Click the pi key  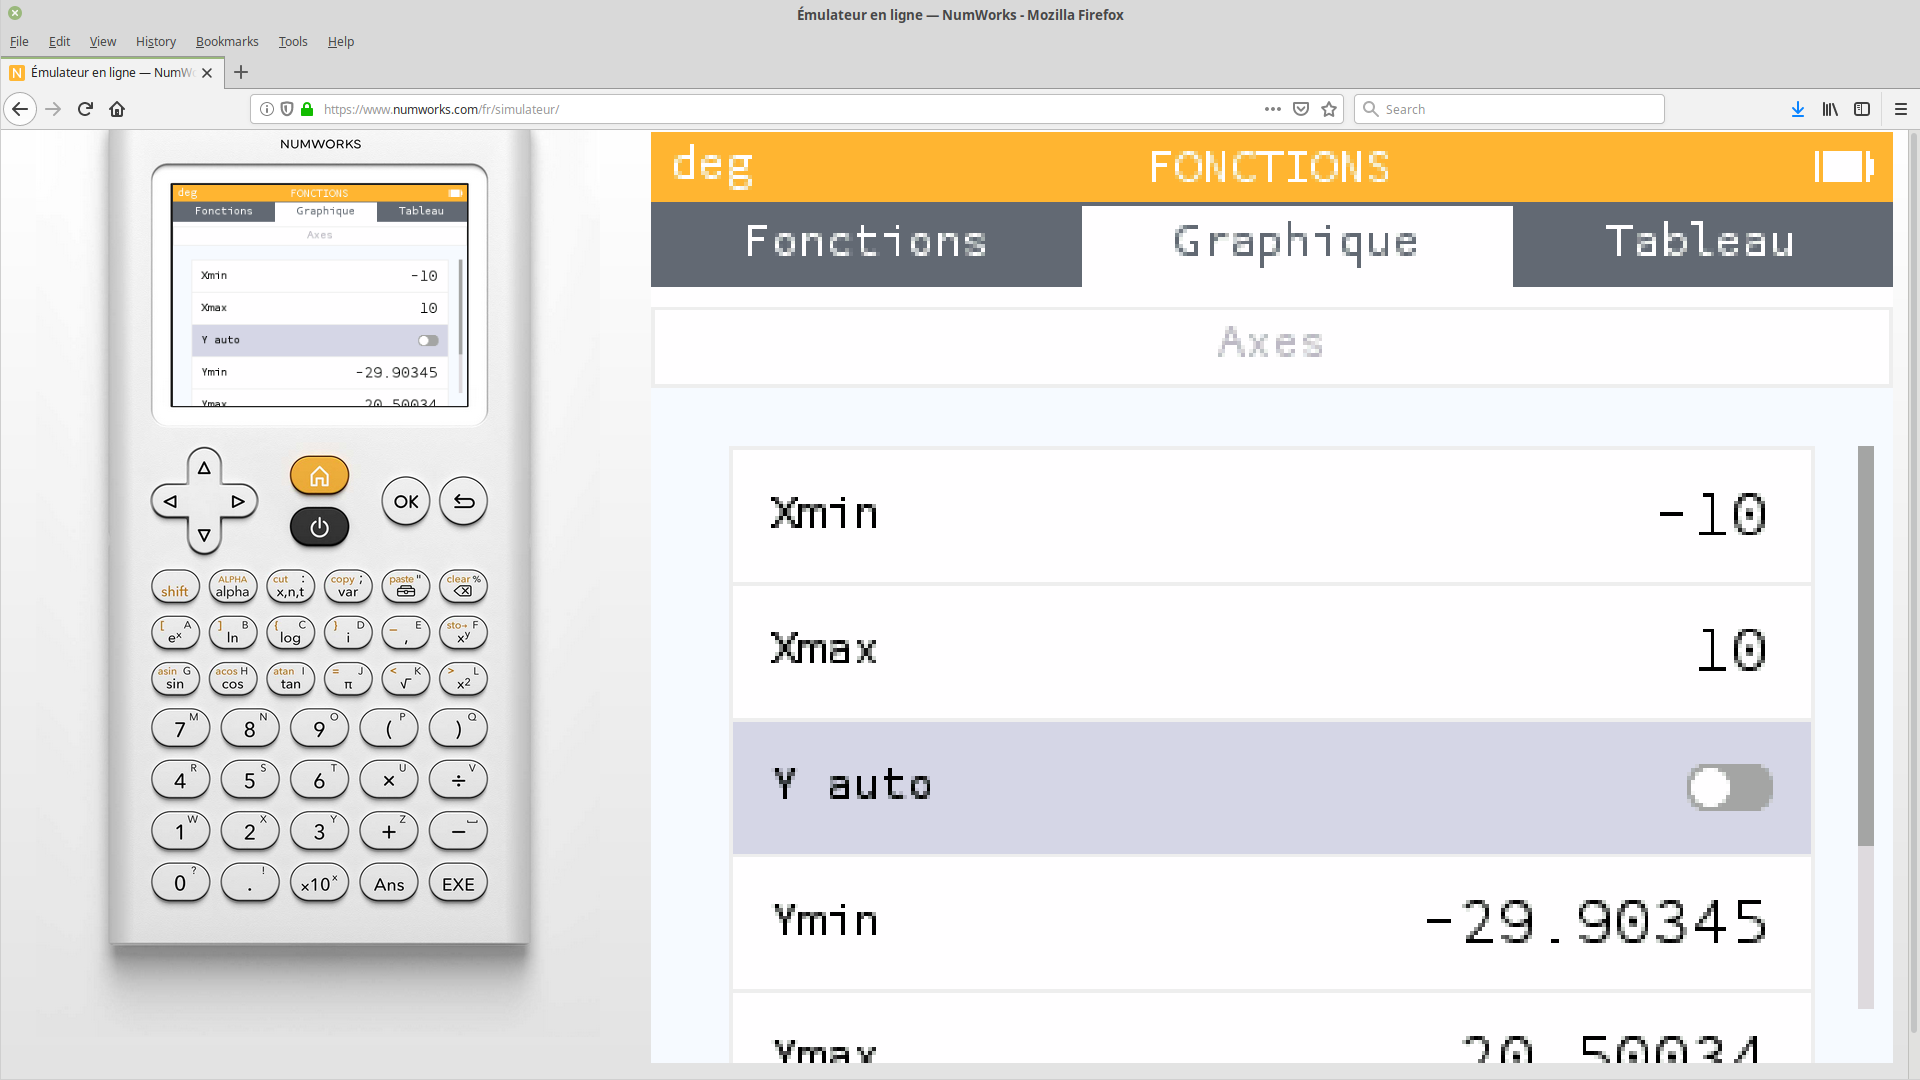click(x=348, y=679)
